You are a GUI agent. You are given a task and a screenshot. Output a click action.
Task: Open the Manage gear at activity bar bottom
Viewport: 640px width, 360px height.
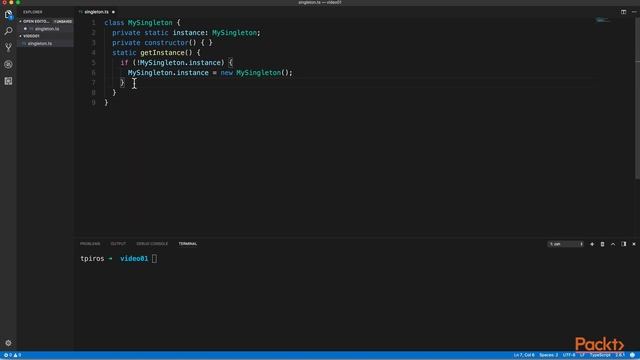[9, 343]
